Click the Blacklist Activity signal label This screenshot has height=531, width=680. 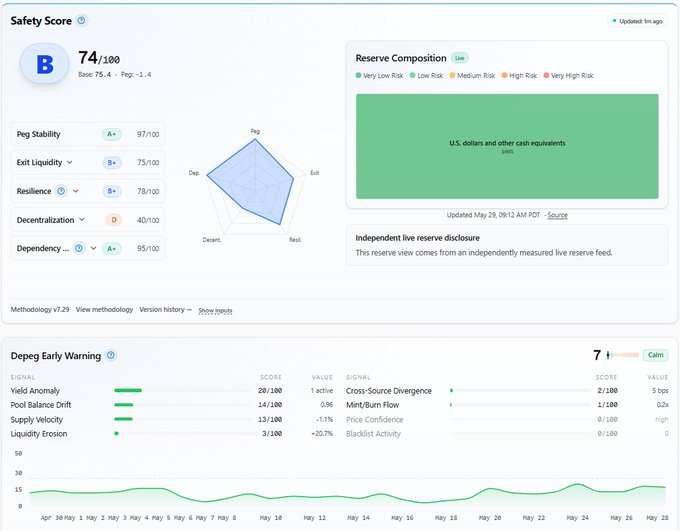pyautogui.click(x=373, y=434)
